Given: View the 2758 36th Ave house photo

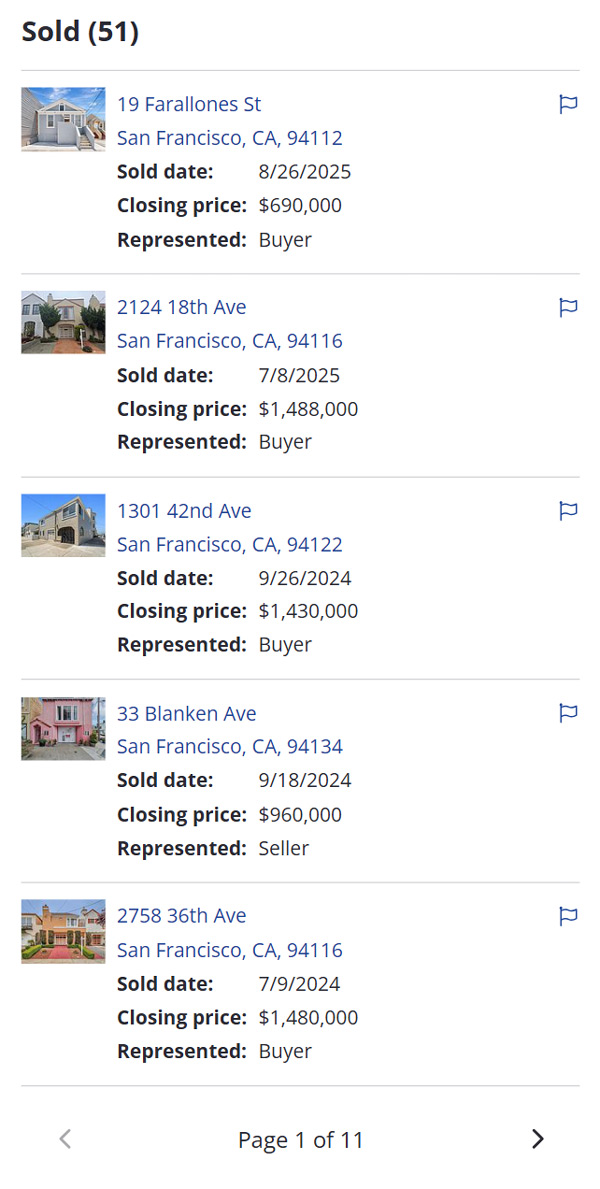Looking at the screenshot, I should 63,931.
